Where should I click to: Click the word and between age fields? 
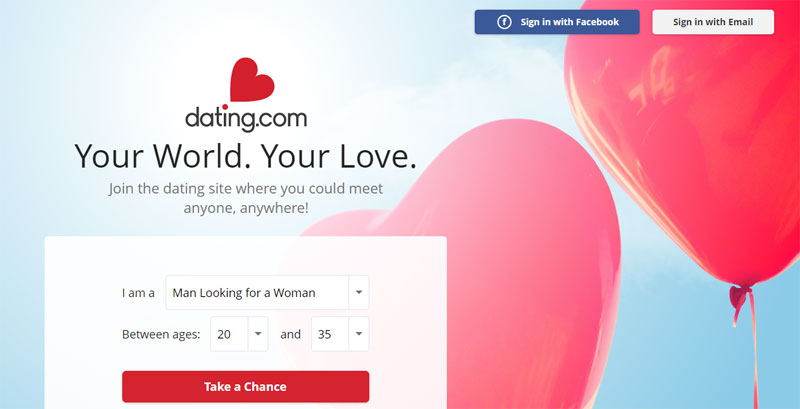coord(290,335)
